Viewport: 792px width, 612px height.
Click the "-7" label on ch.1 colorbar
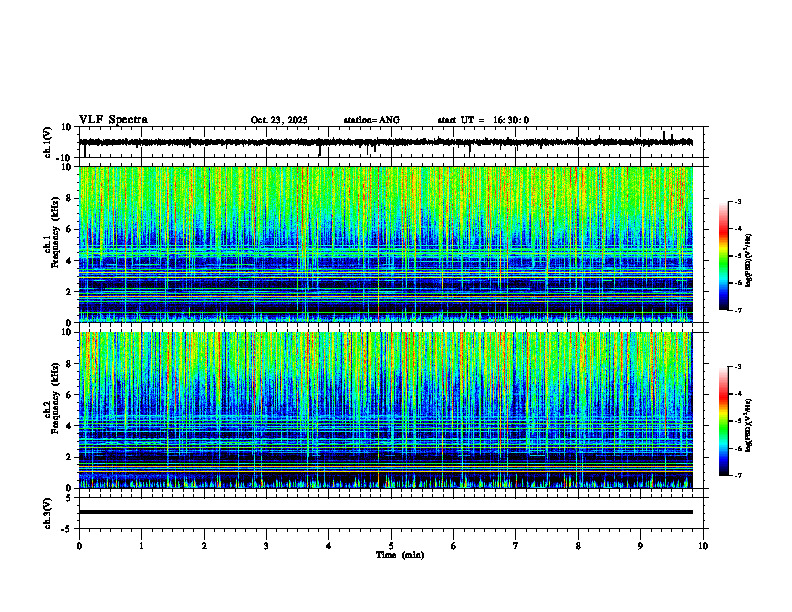point(737,310)
